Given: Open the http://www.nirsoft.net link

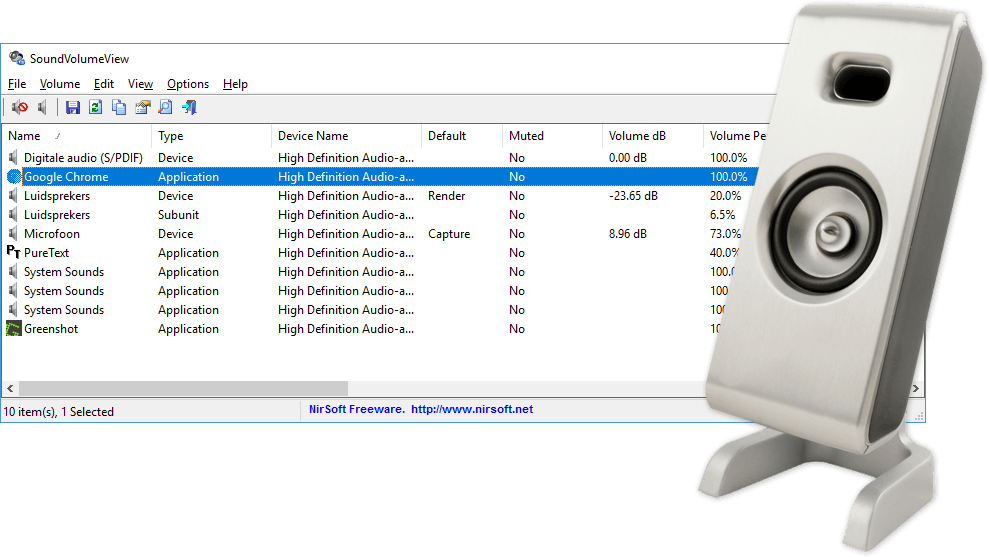Looking at the screenshot, I should pos(472,409).
